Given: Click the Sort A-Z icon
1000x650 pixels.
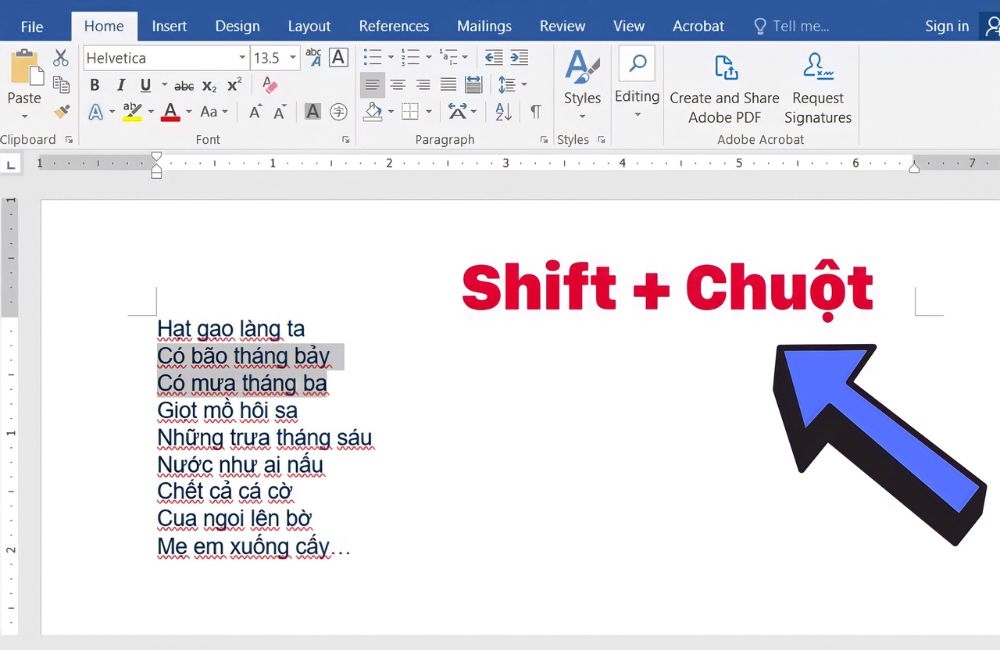Looking at the screenshot, I should (503, 112).
